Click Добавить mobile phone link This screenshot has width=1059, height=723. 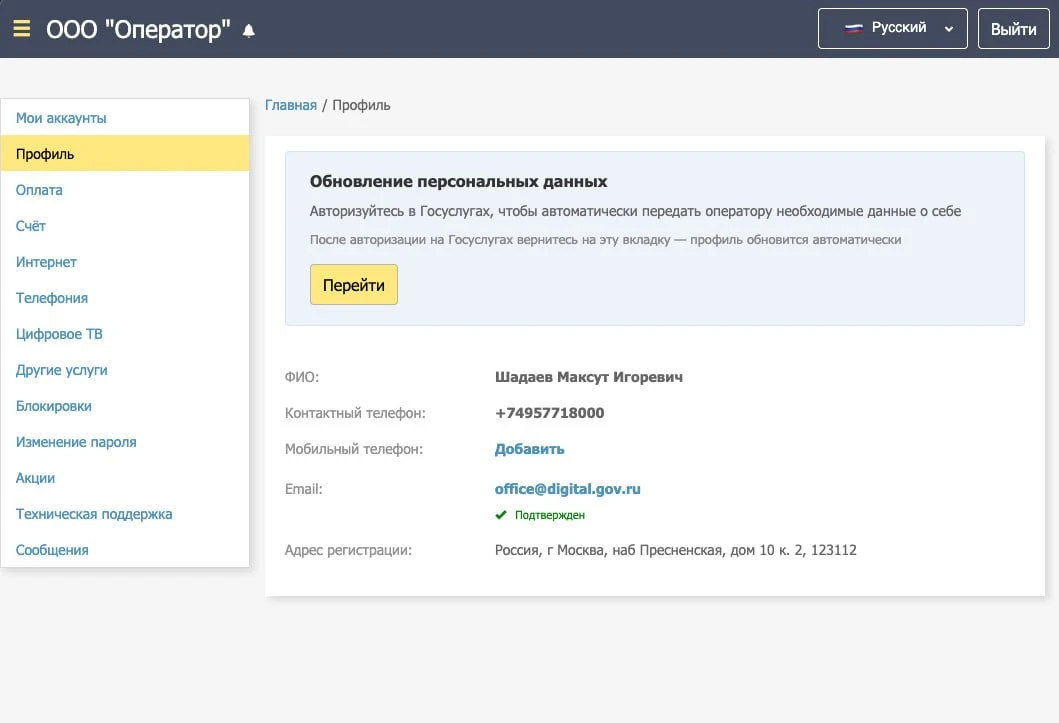coord(530,449)
